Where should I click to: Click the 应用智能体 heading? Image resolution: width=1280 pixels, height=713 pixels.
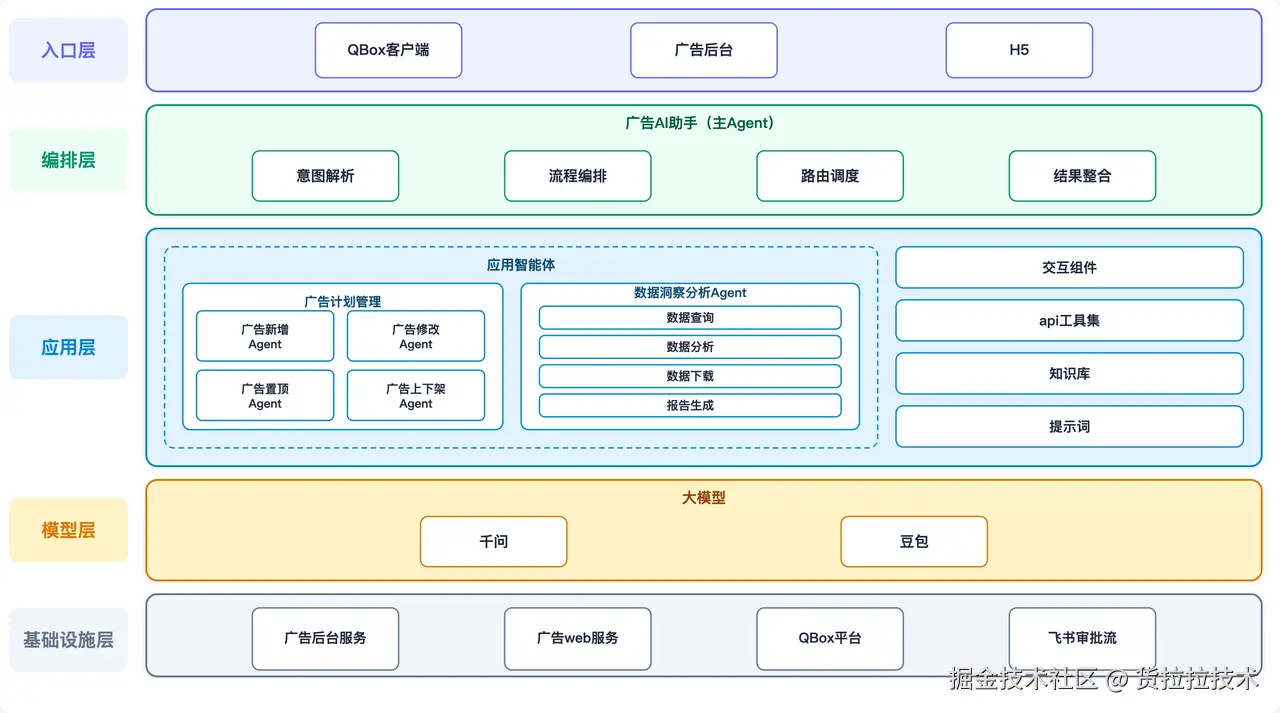[521, 265]
